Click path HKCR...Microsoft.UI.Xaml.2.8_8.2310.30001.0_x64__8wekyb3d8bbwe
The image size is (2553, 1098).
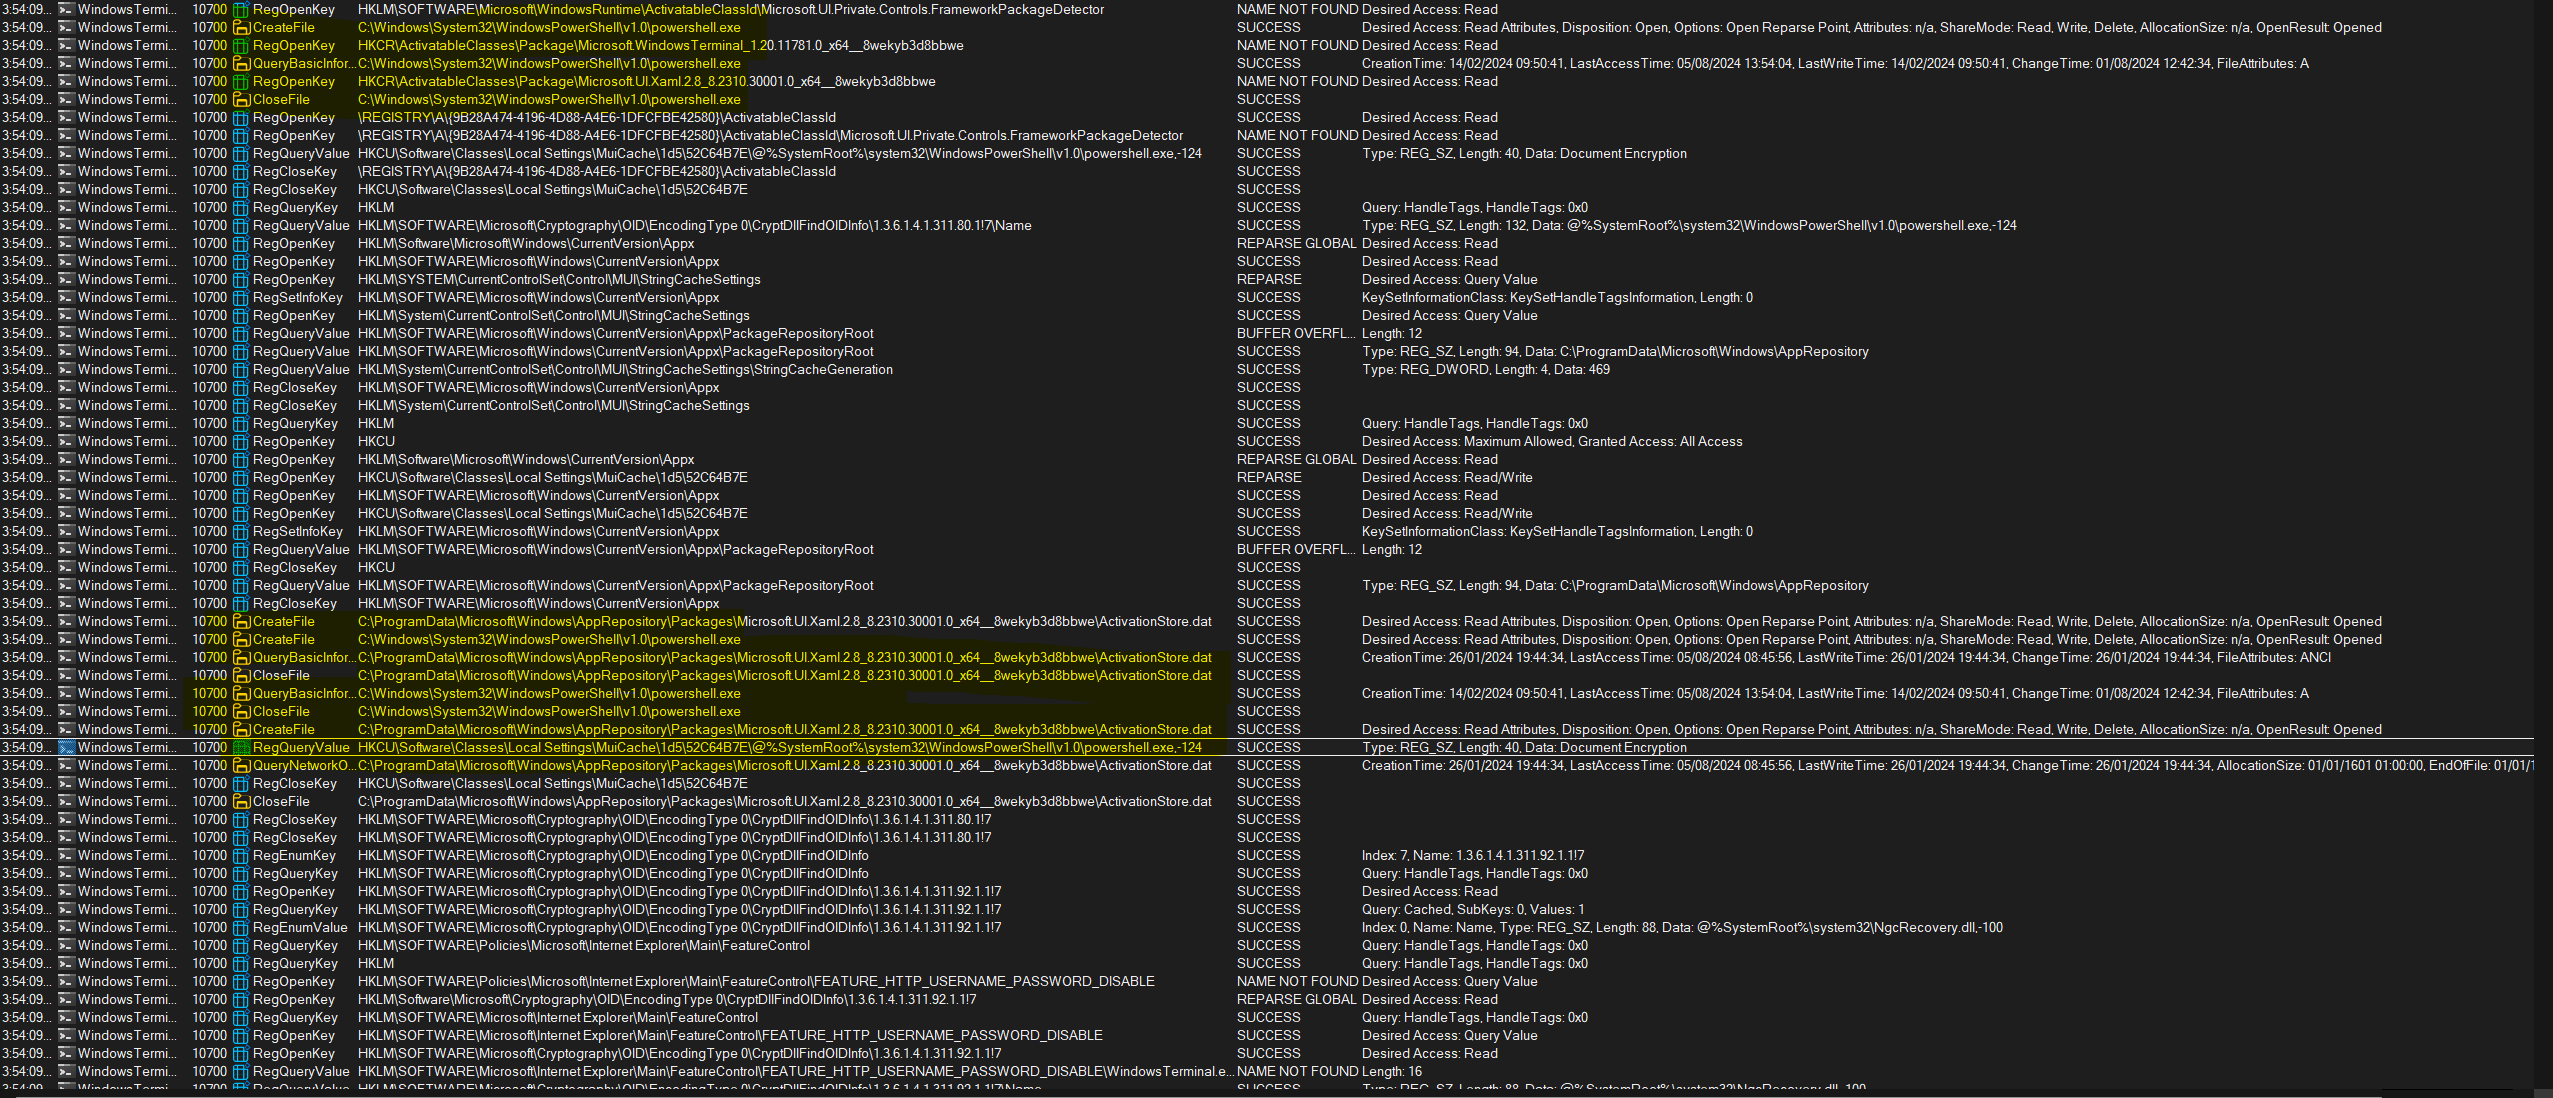[647, 81]
